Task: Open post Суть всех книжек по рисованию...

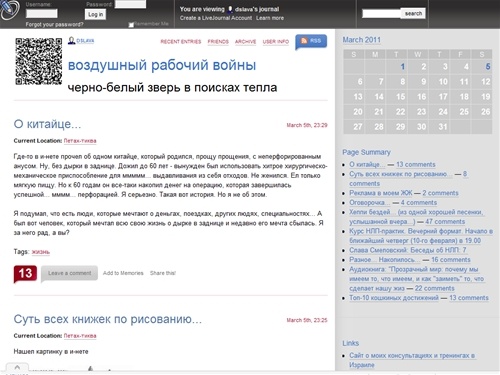Action: click(x=108, y=319)
